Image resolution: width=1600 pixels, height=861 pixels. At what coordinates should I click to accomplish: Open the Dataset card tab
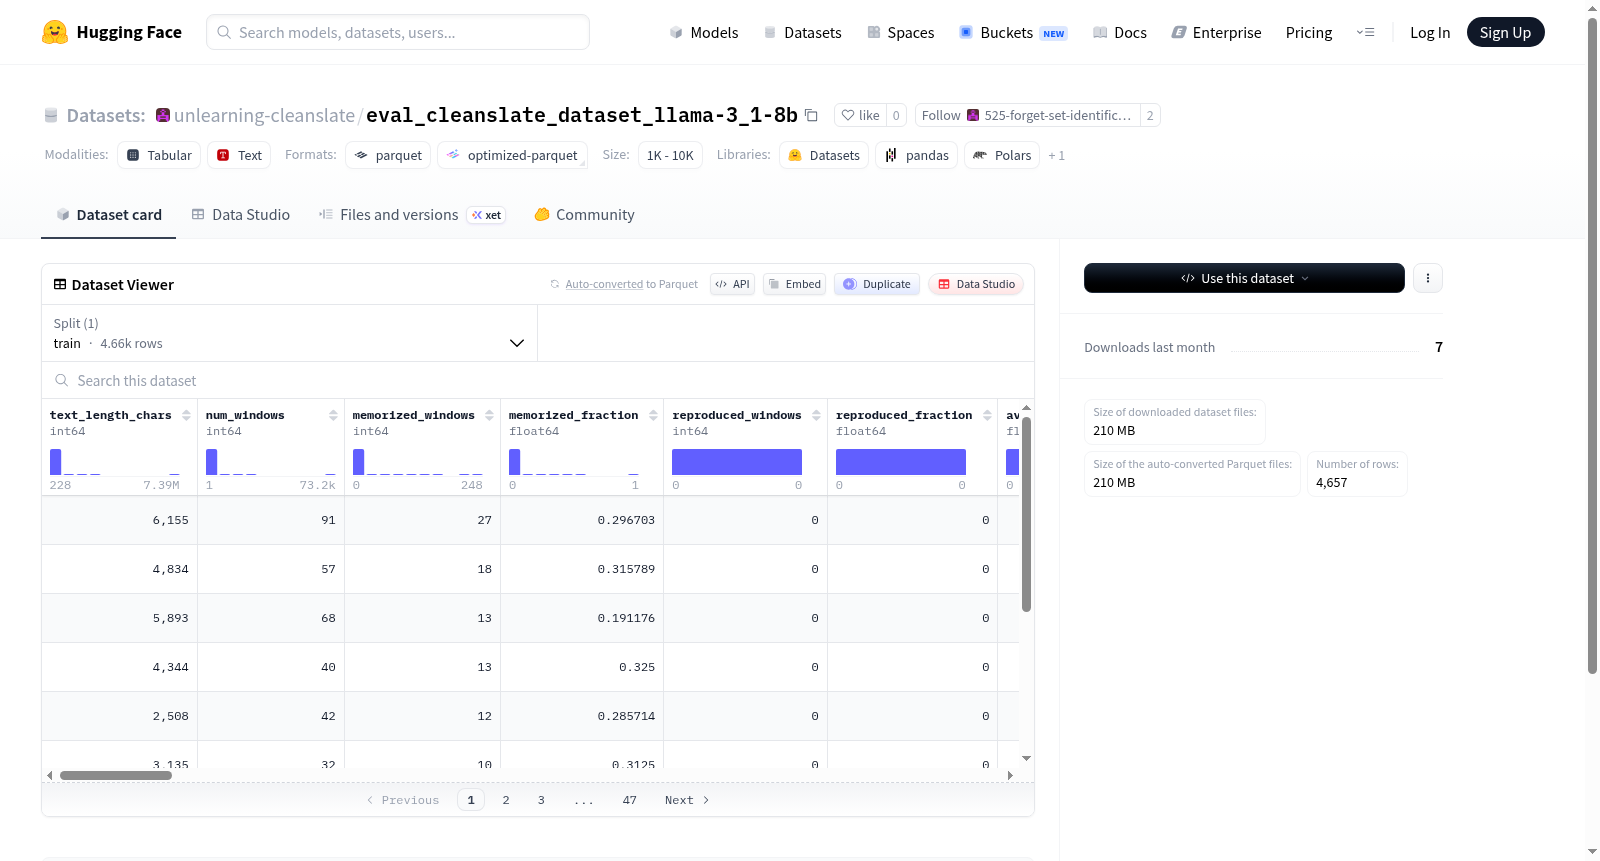pyautogui.click(x=108, y=214)
